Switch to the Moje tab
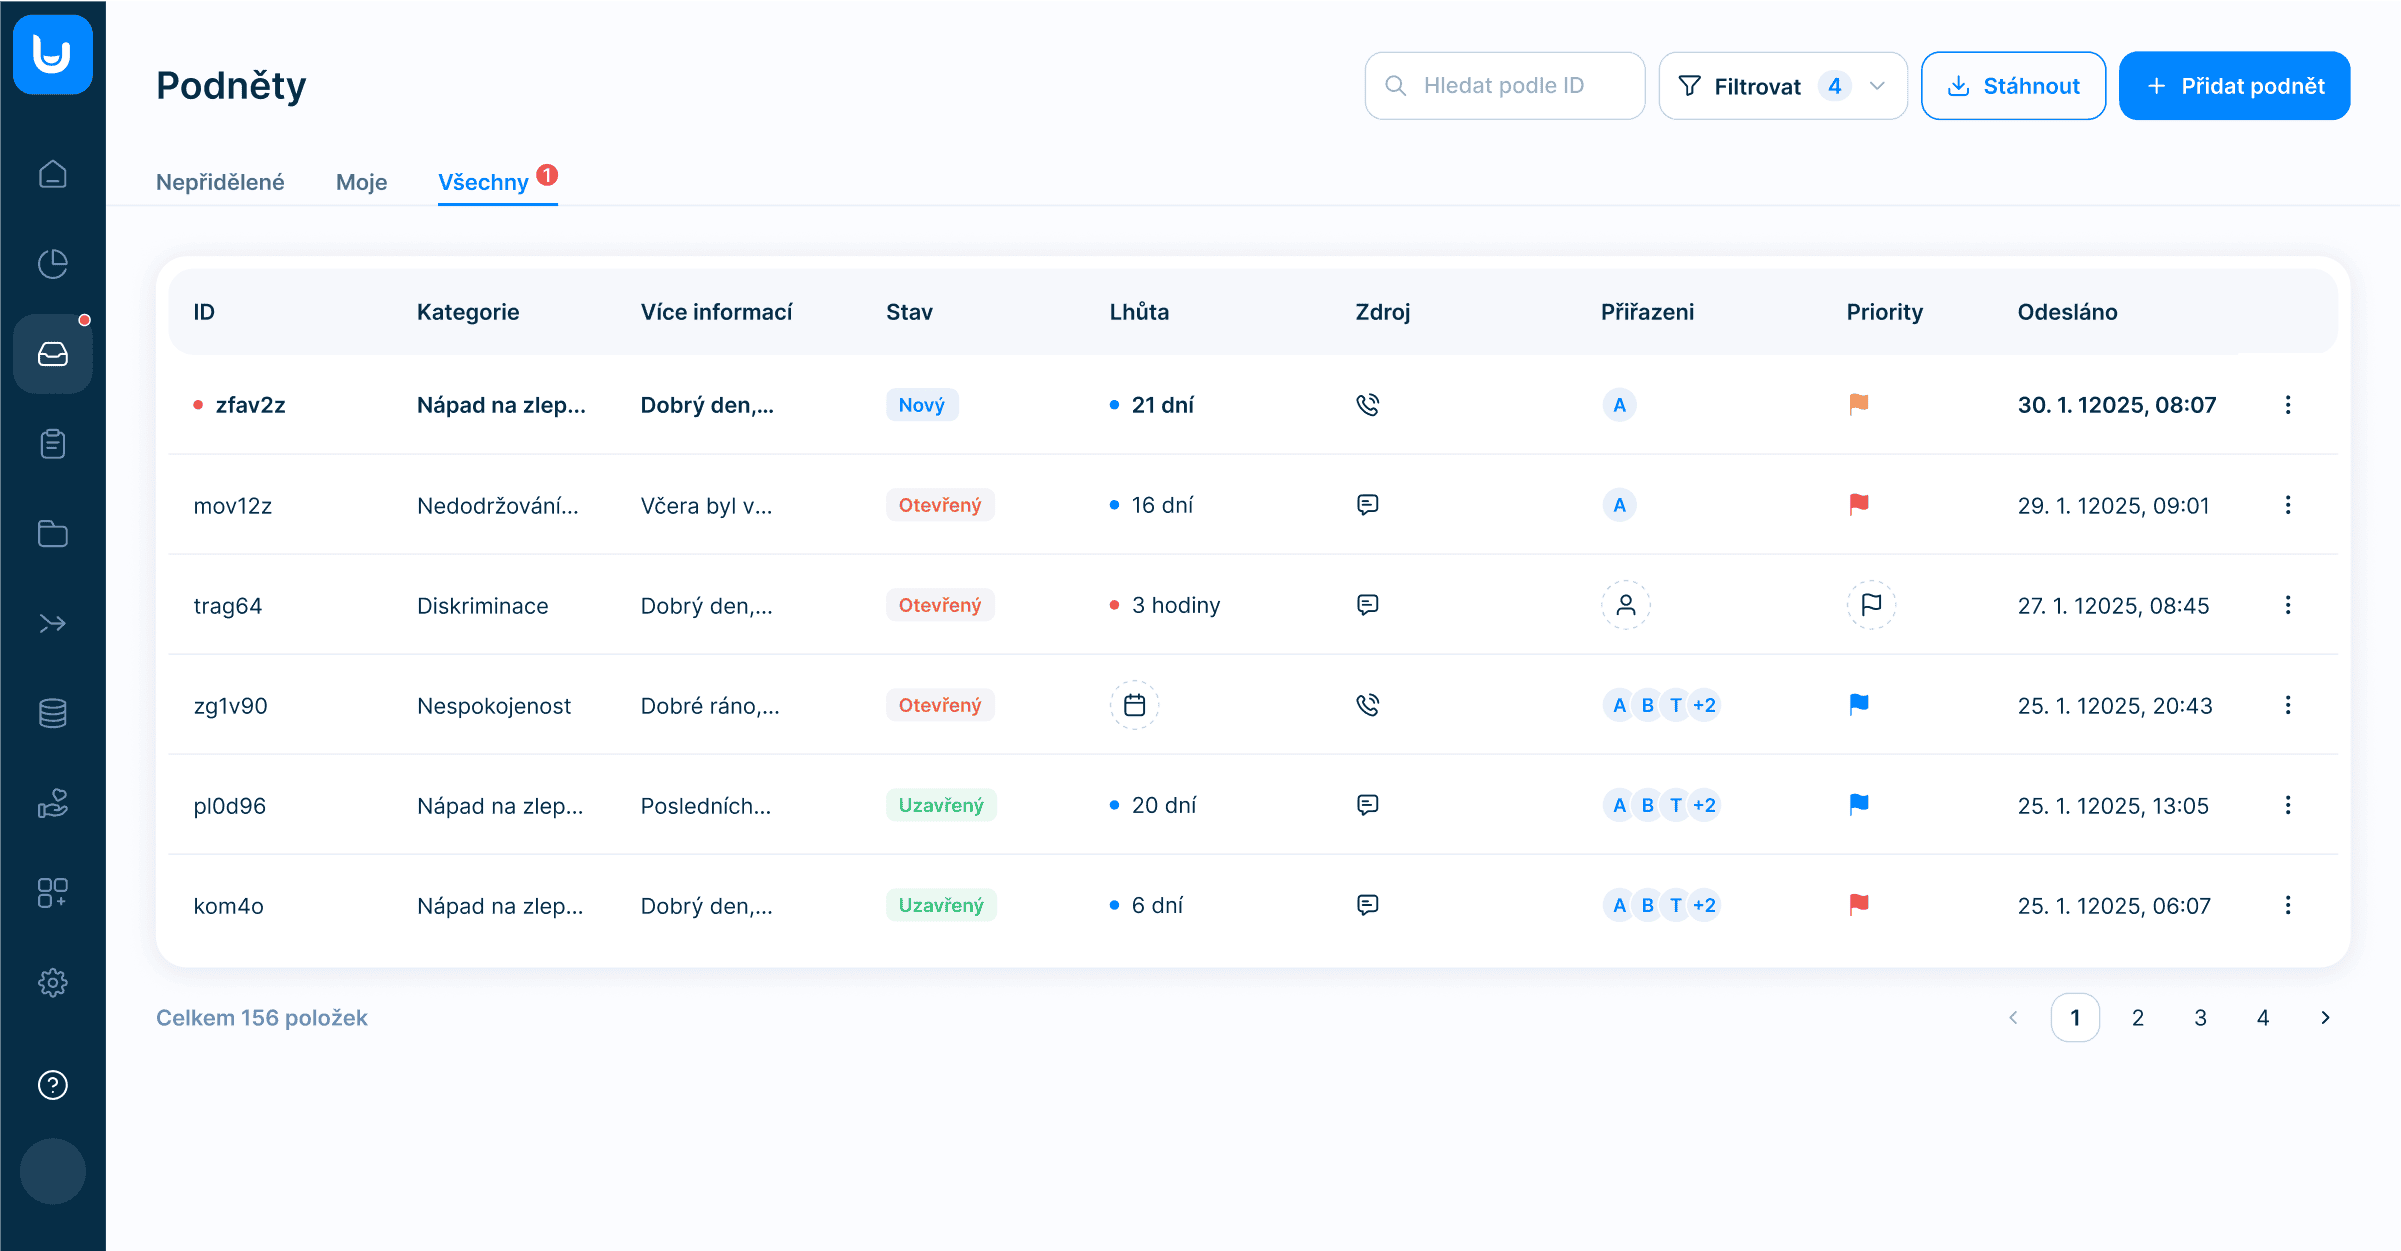Image resolution: width=2401 pixels, height=1251 pixels. [361, 182]
